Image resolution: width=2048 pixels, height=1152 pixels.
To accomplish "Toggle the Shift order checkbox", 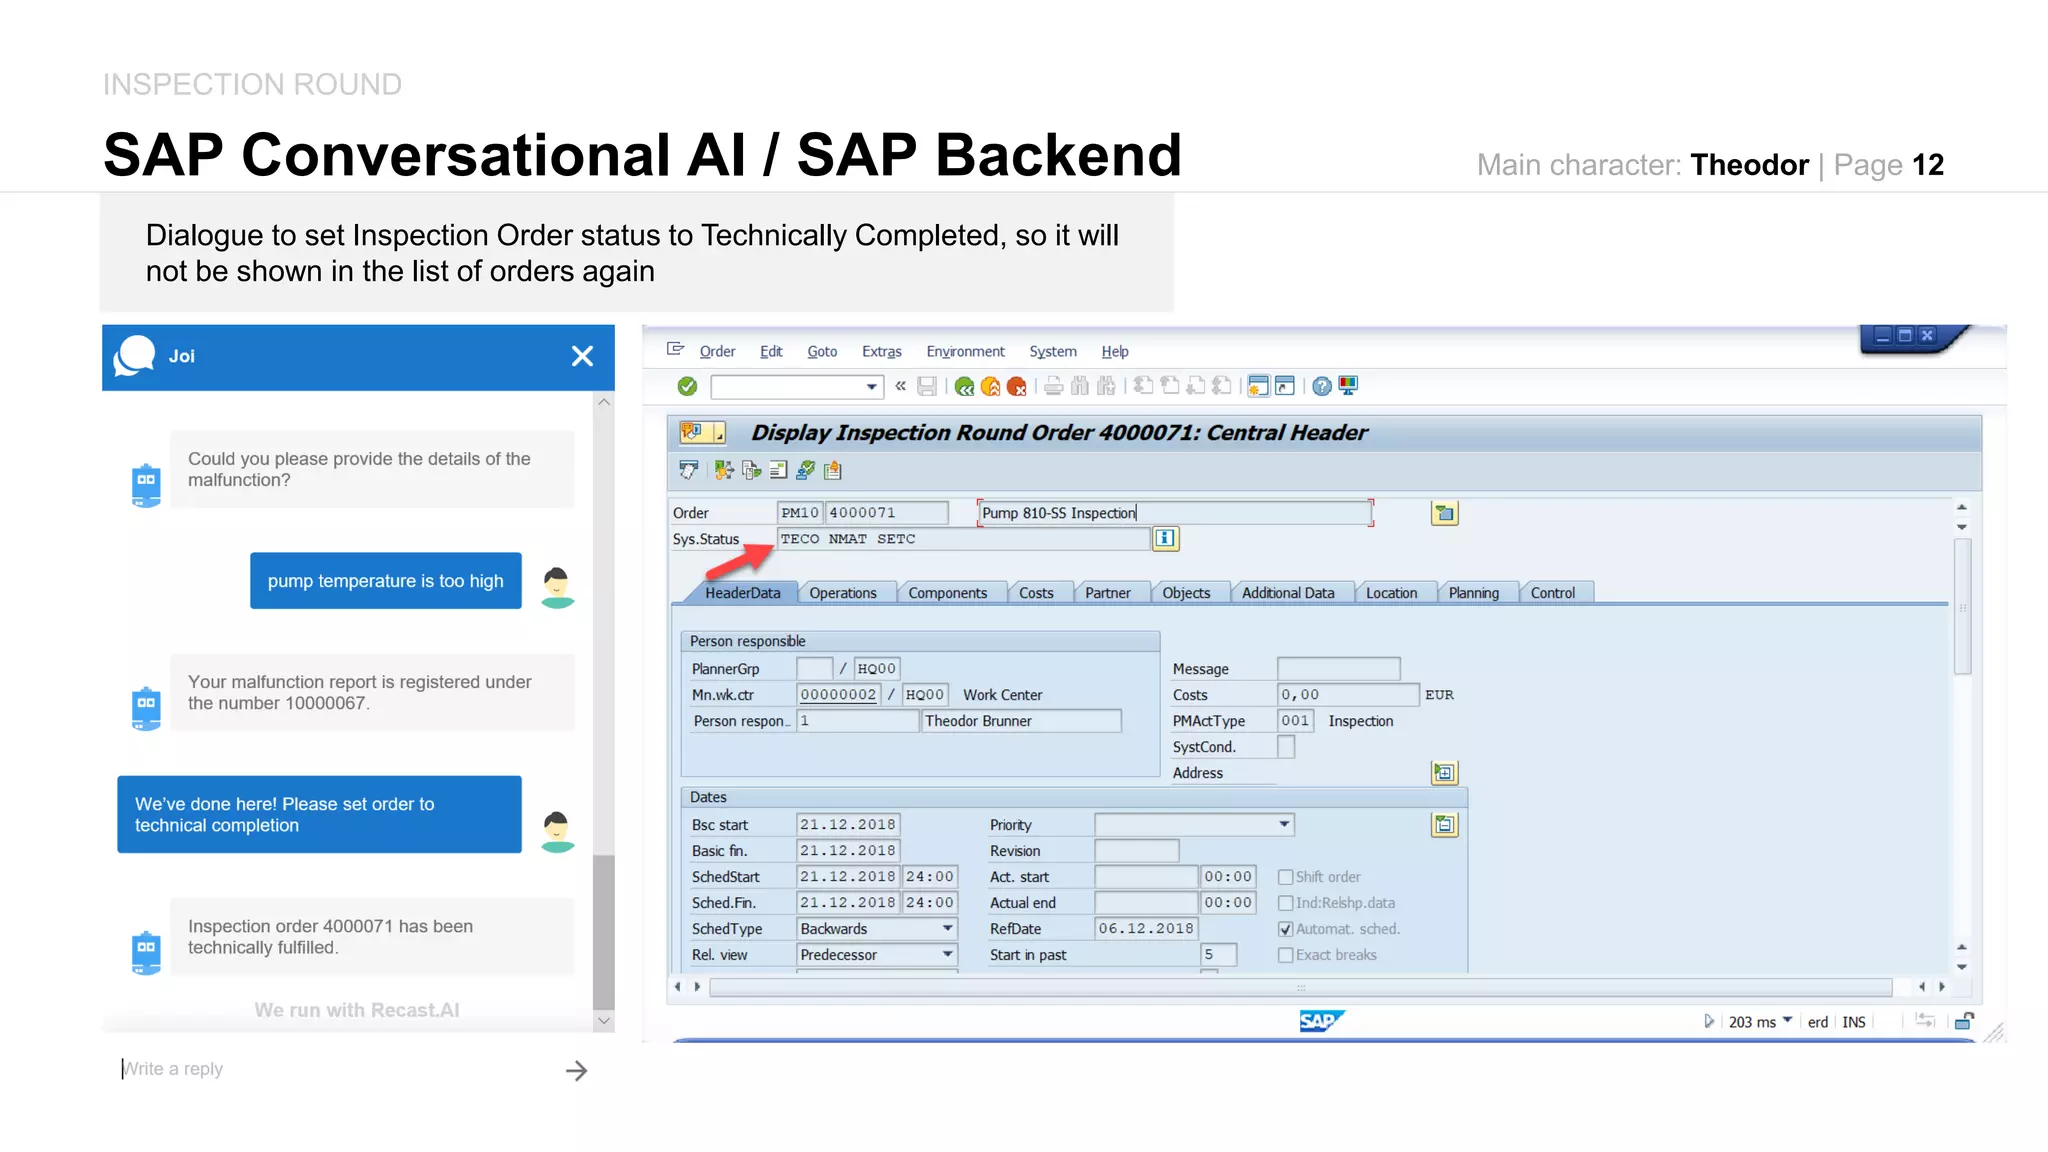I will click(x=1286, y=877).
